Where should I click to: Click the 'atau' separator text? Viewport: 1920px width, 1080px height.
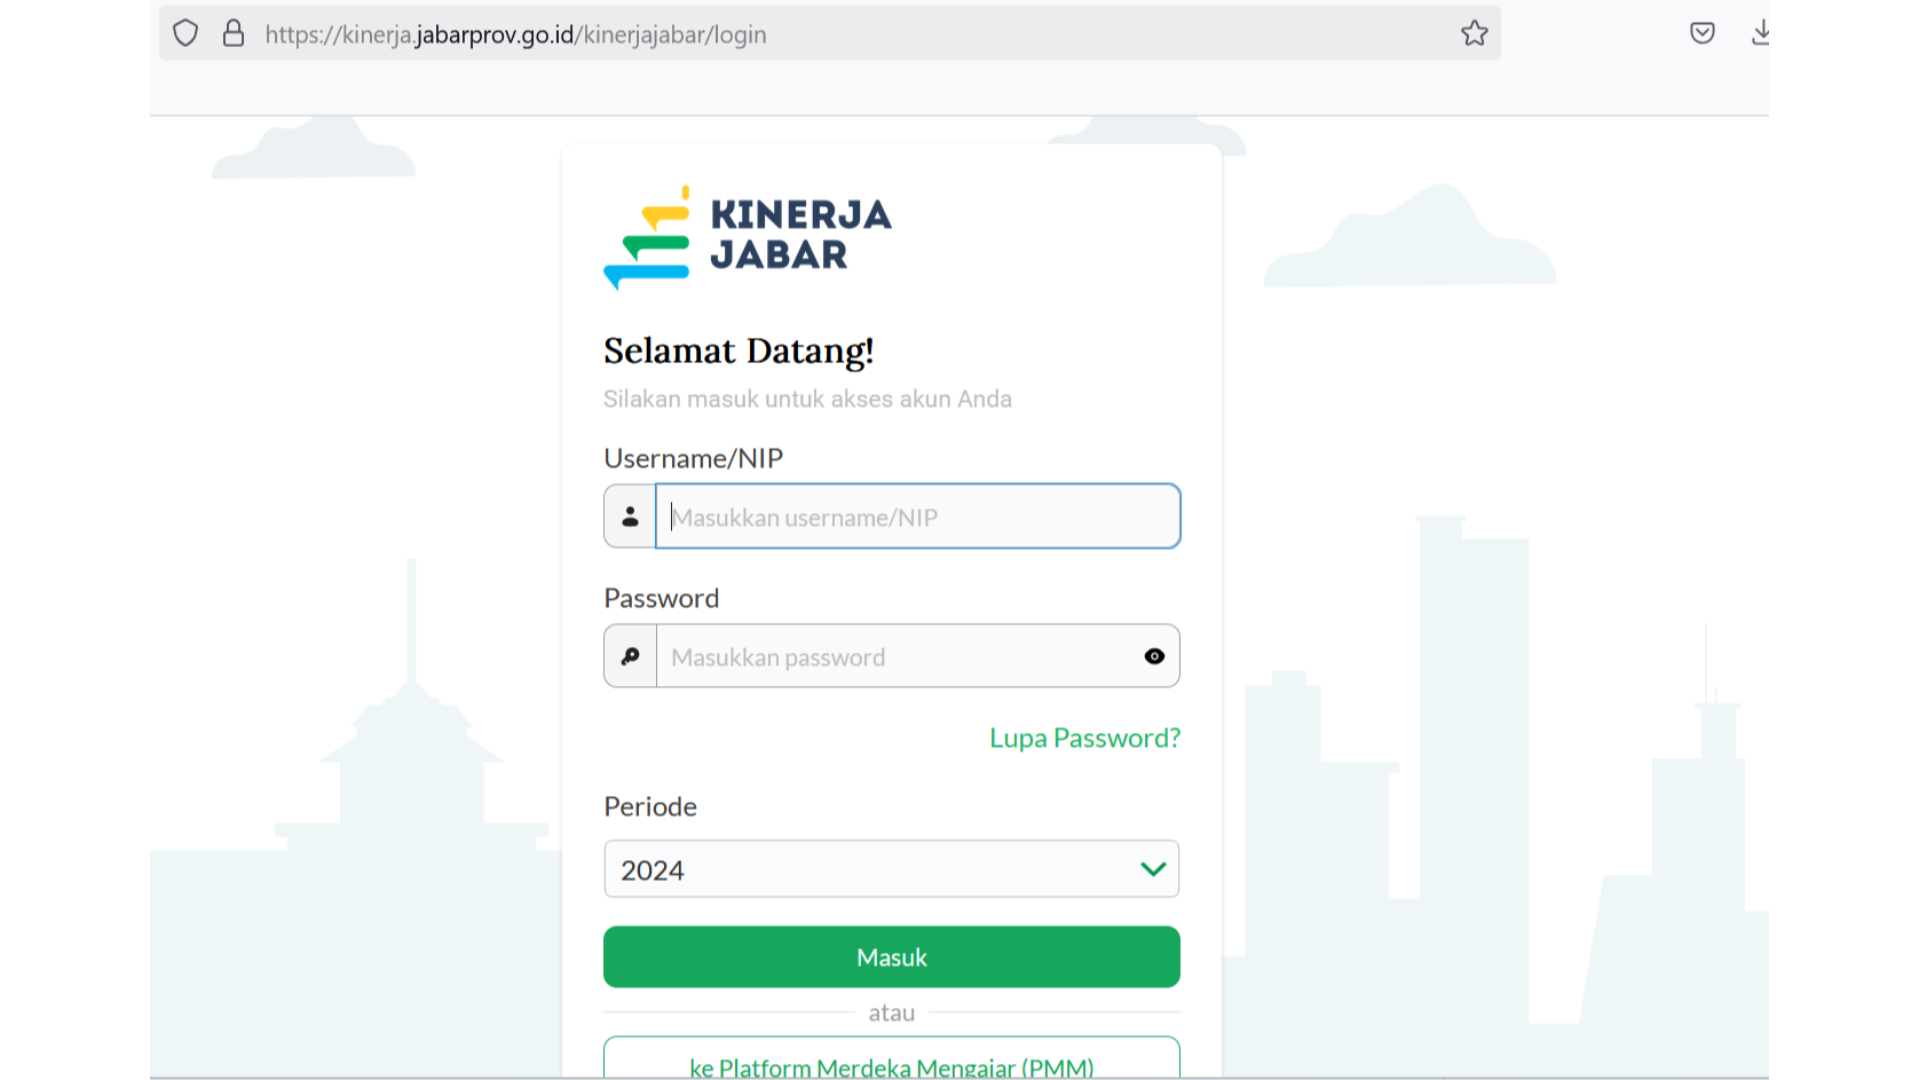(x=891, y=1013)
